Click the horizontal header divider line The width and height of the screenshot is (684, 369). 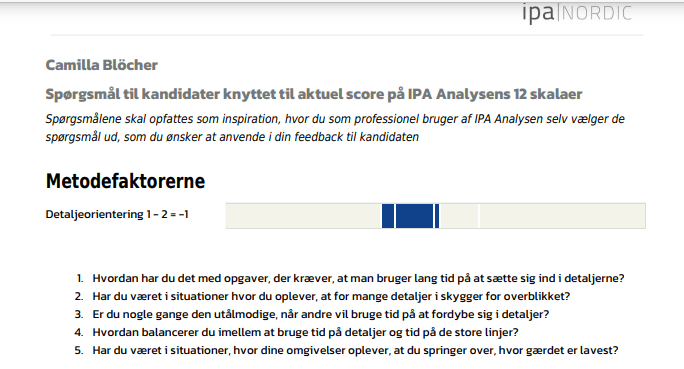tap(347, 34)
